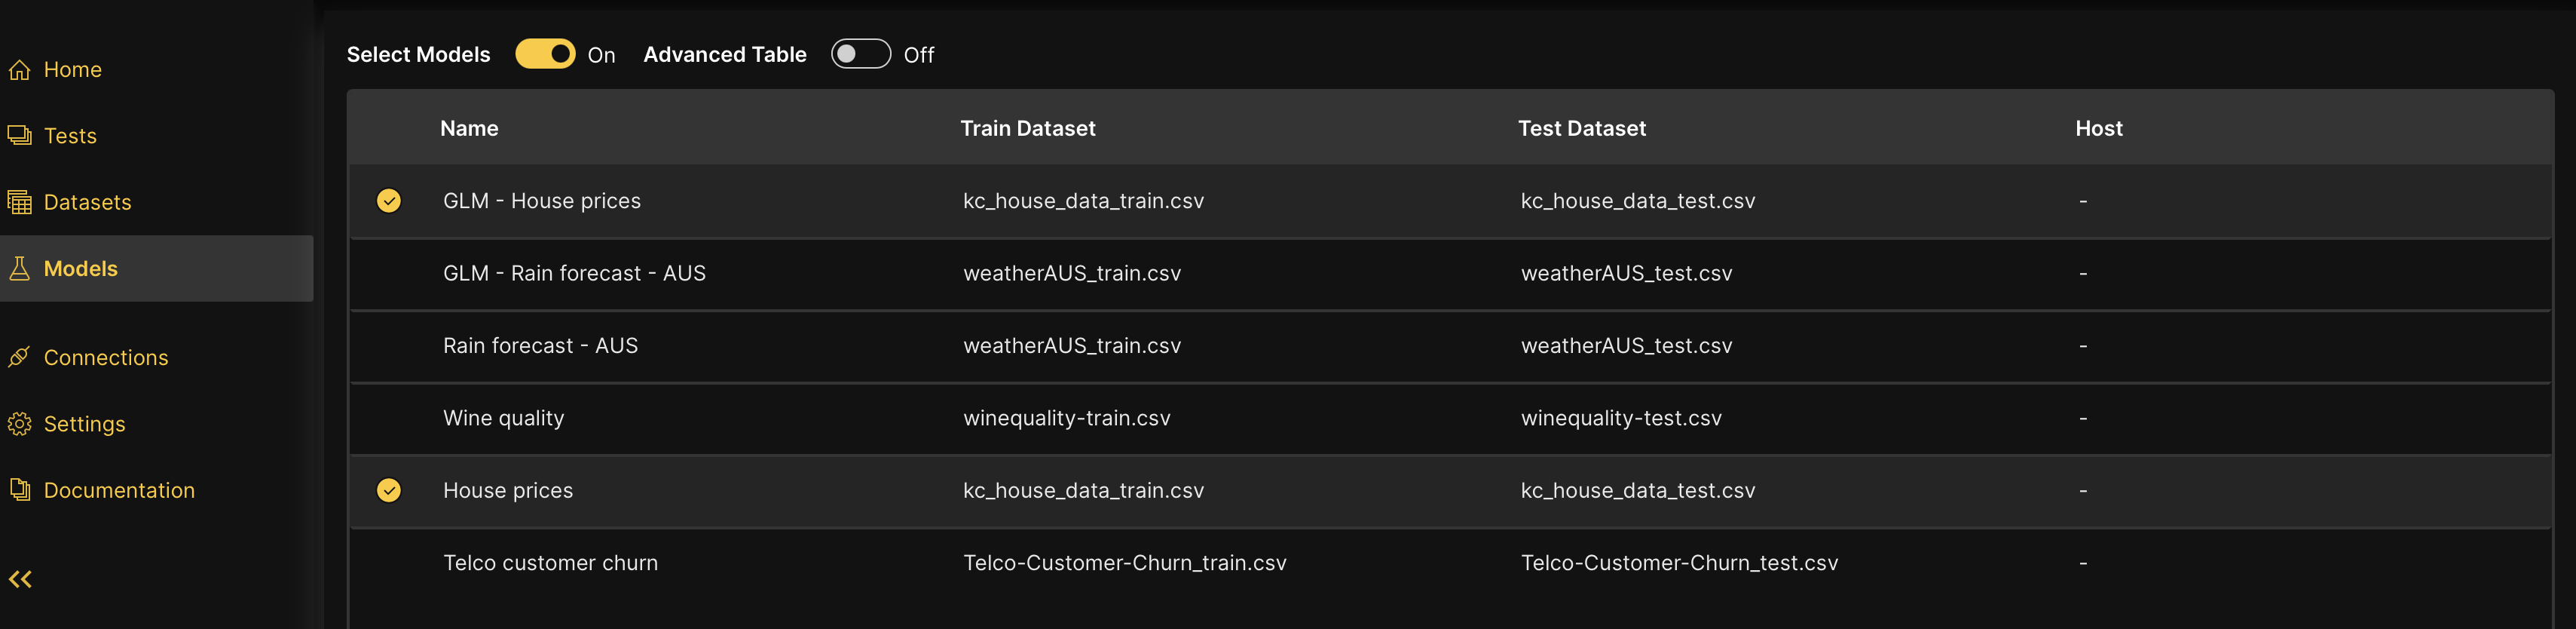2576x629 pixels.
Task: Go to the Connections page
Action: [x=106, y=357]
